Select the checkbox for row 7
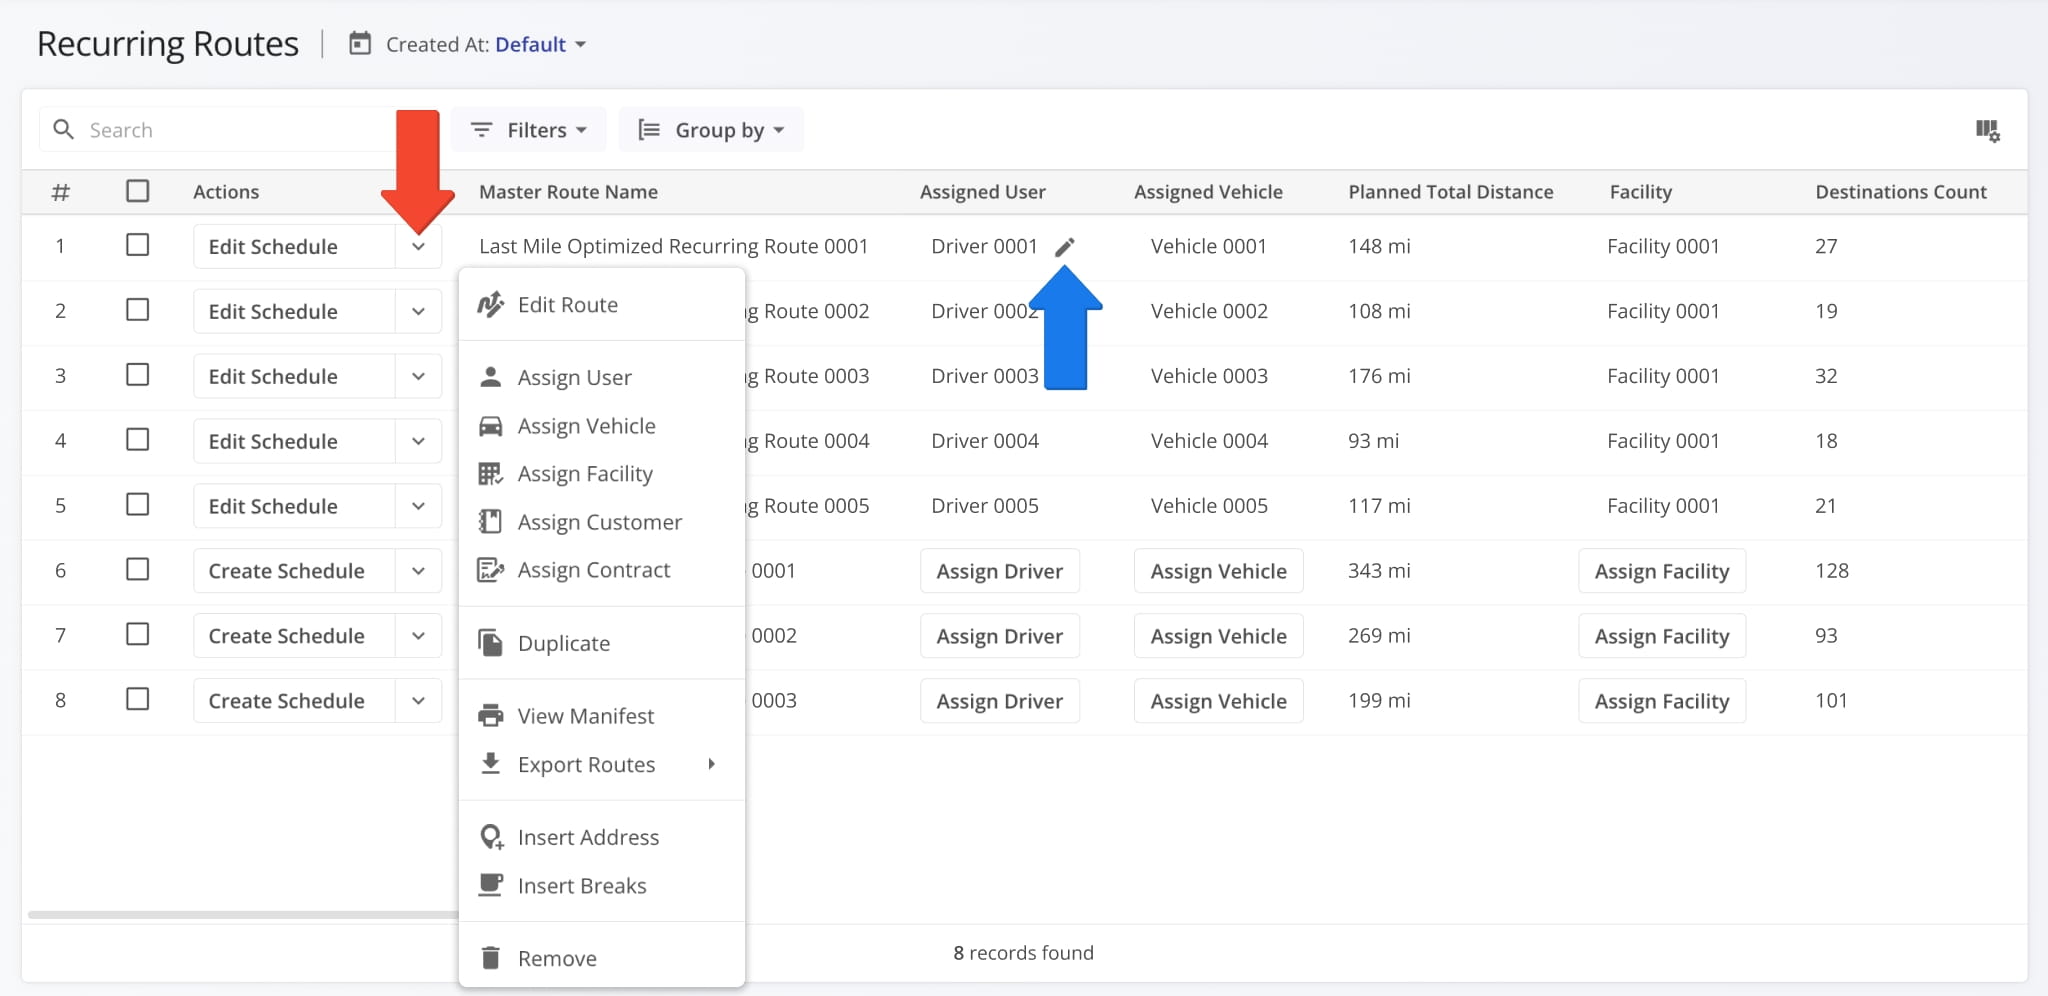Image resolution: width=2048 pixels, height=996 pixels. (x=138, y=634)
